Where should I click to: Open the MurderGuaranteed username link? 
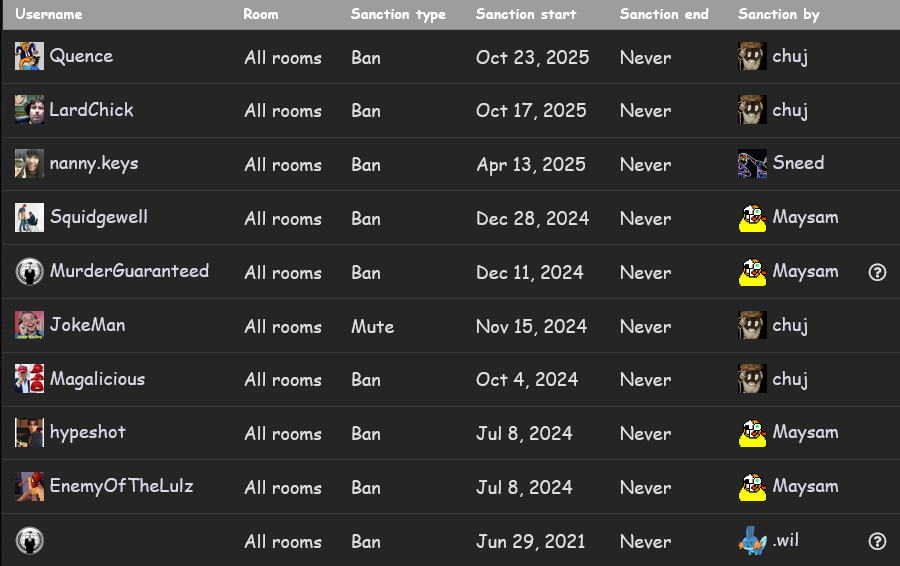(x=129, y=271)
